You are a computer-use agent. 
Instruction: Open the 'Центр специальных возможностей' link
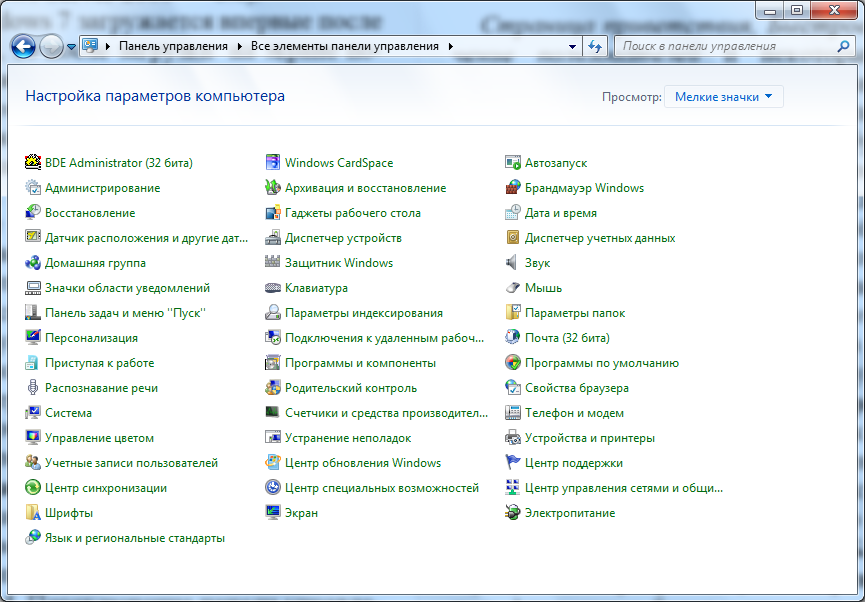(382, 488)
